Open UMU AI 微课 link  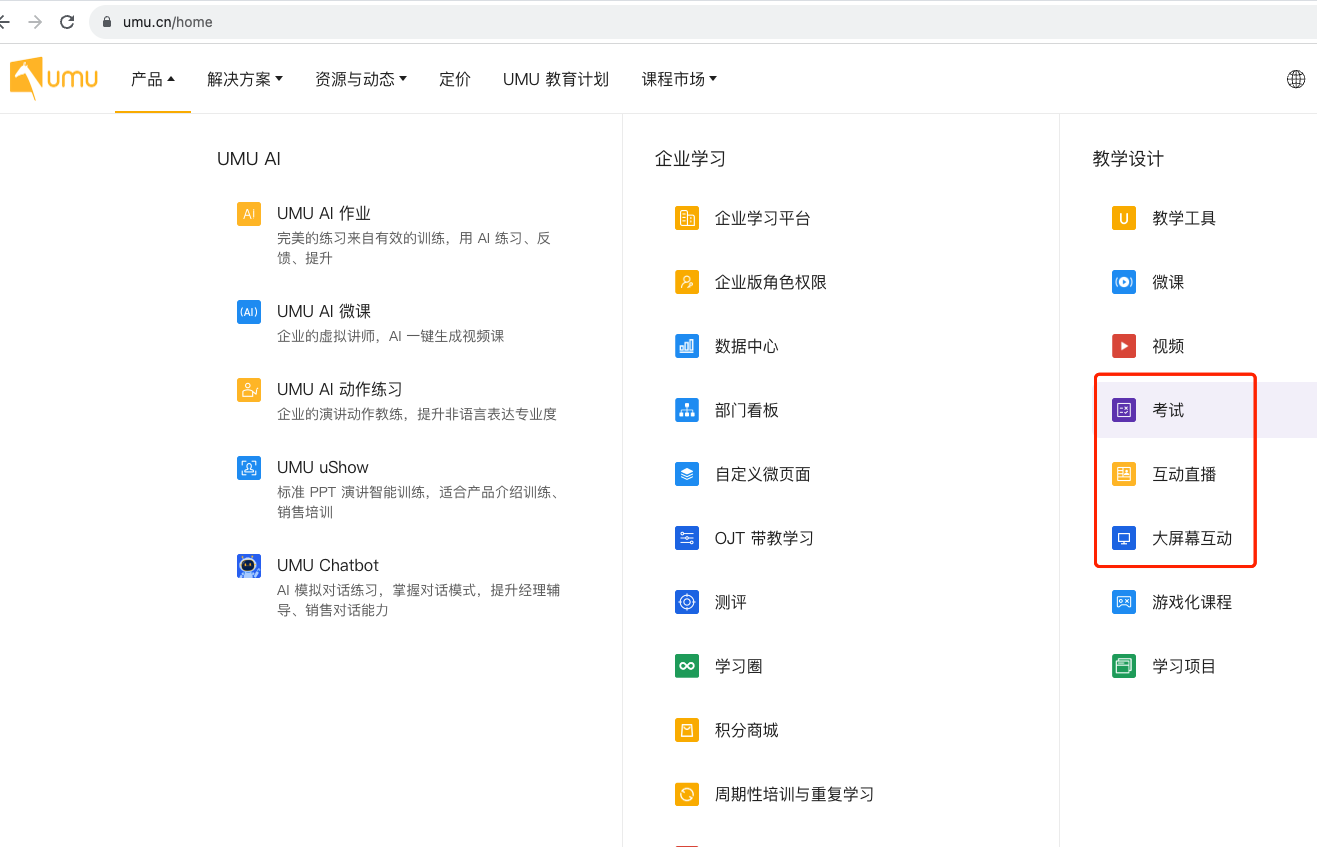(x=324, y=311)
